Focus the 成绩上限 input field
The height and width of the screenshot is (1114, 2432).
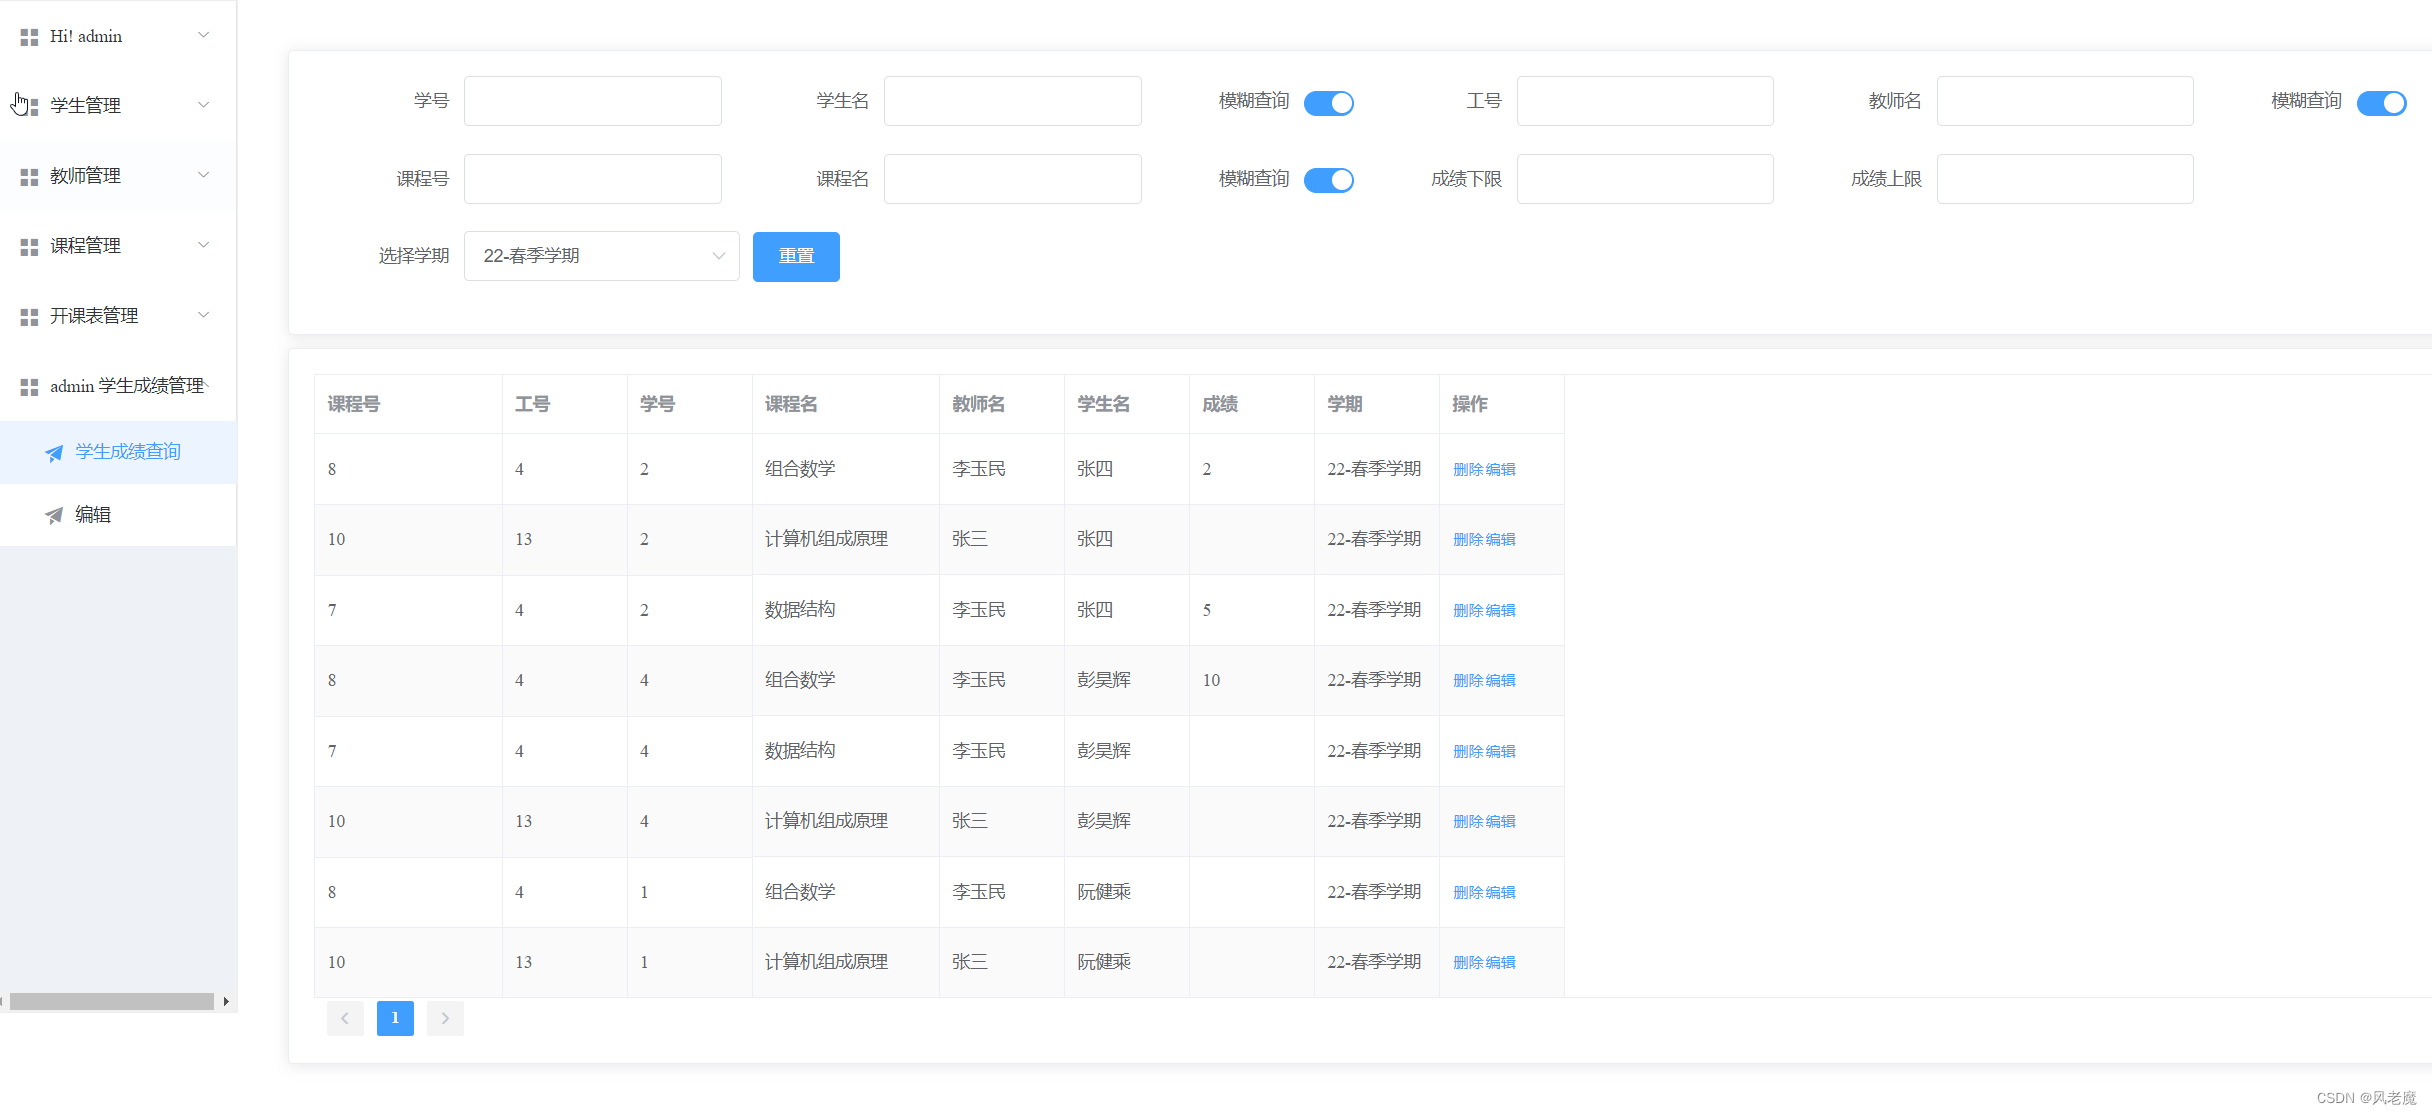2065,179
